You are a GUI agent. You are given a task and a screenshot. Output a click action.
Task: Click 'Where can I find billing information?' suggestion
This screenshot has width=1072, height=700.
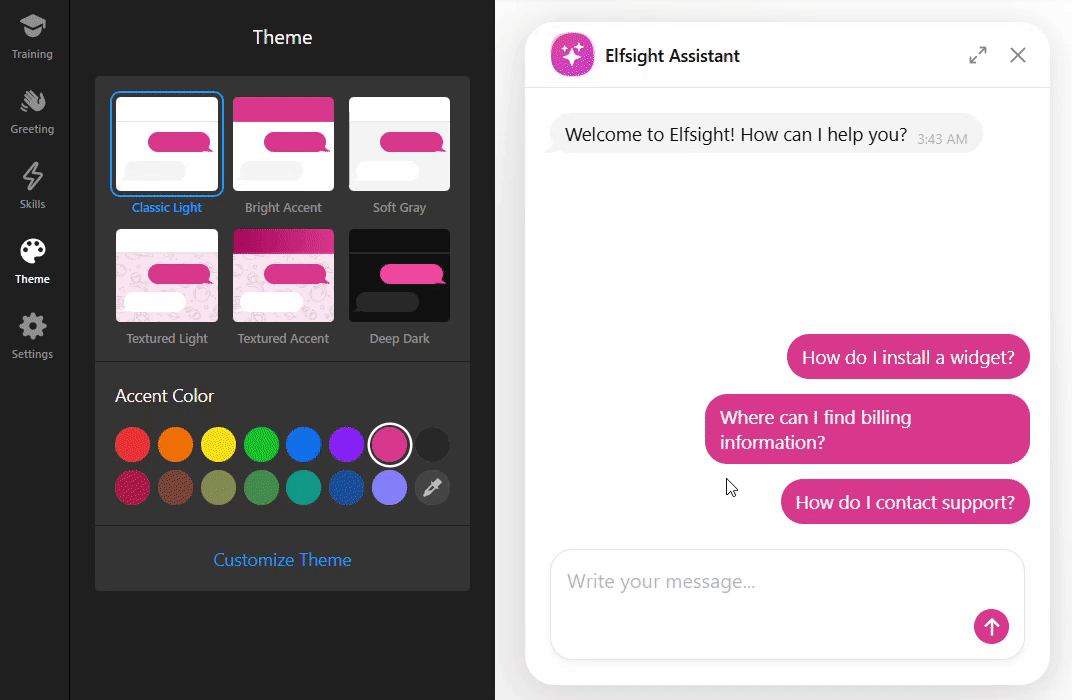coord(867,429)
